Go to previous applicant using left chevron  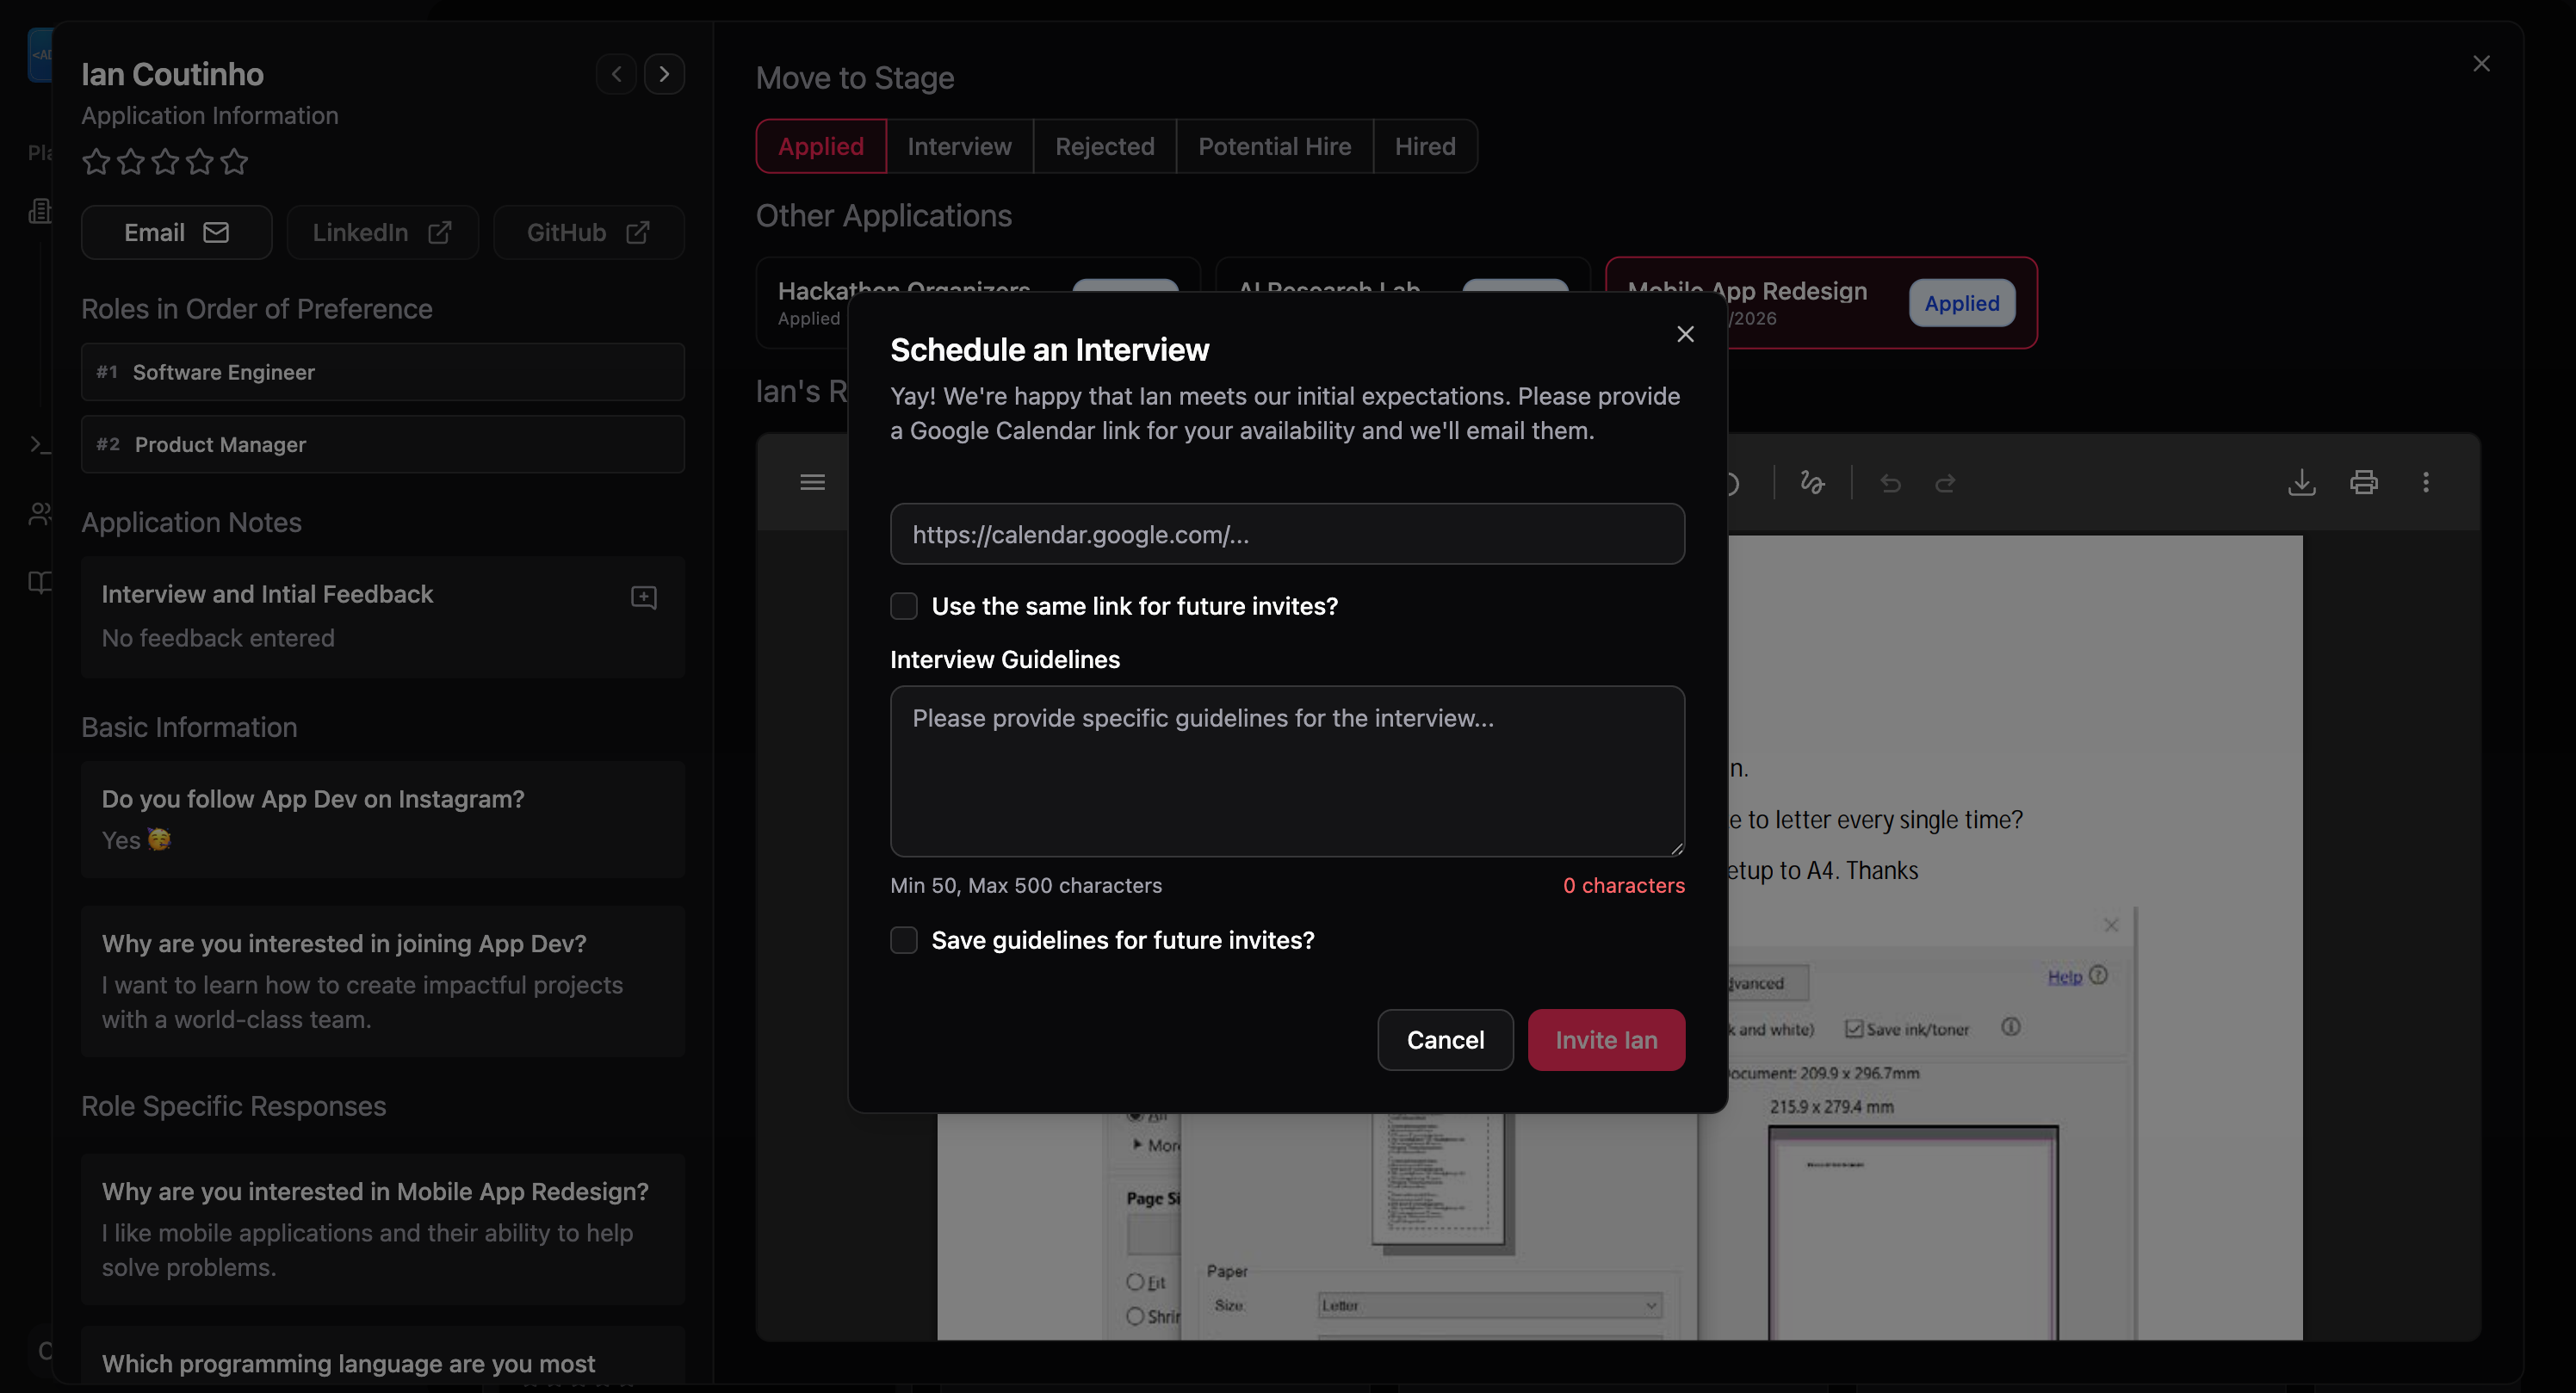[616, 74]
